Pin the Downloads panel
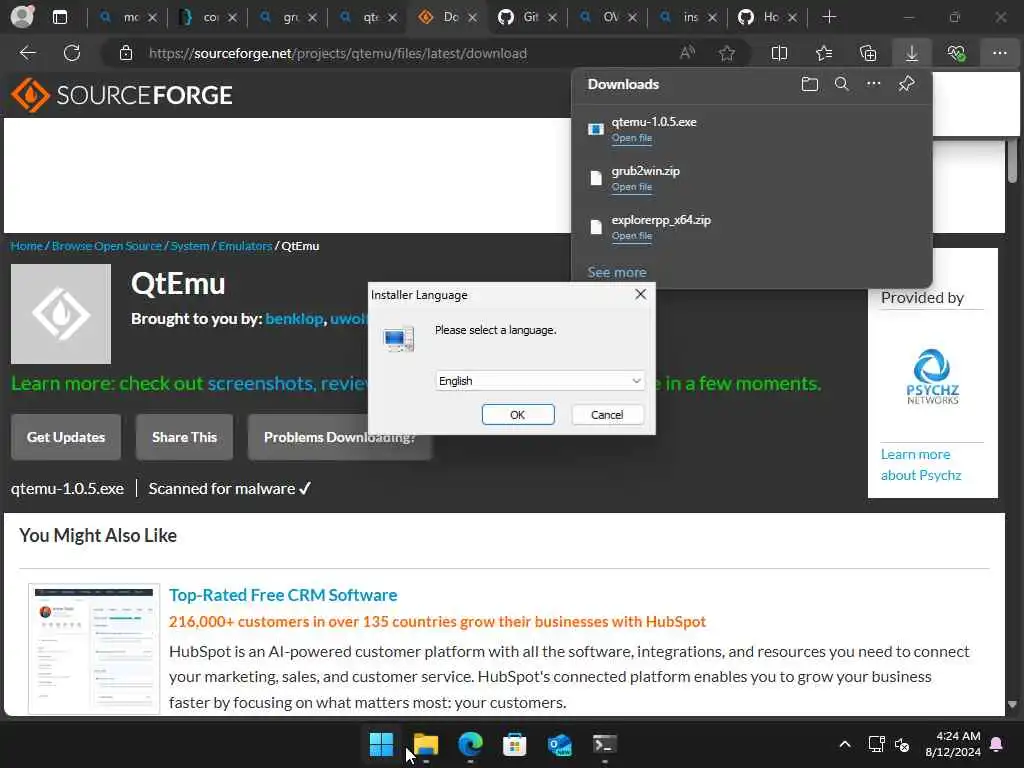This screenshot has width=1024, height=768. pos(906,84)
